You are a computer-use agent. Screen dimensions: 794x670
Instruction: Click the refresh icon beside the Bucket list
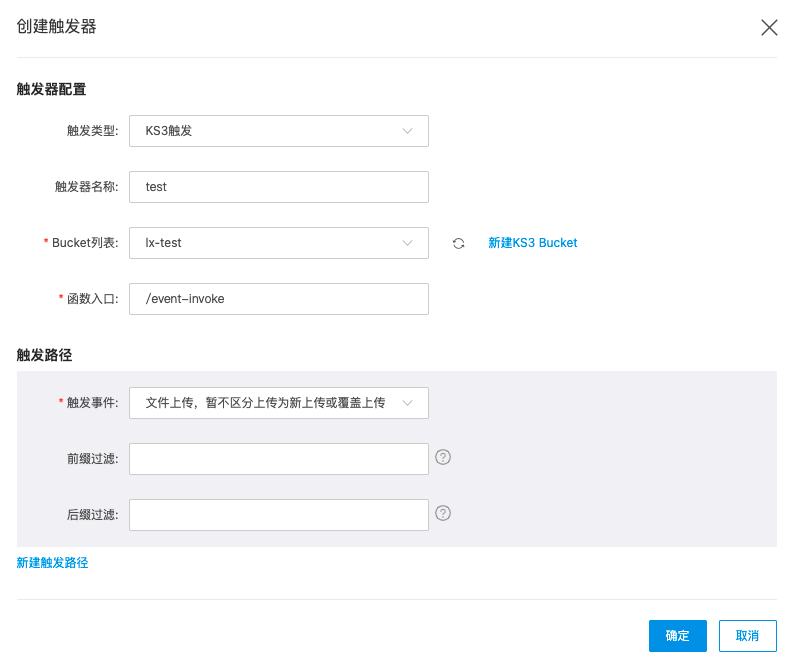[x=459, y=243]
